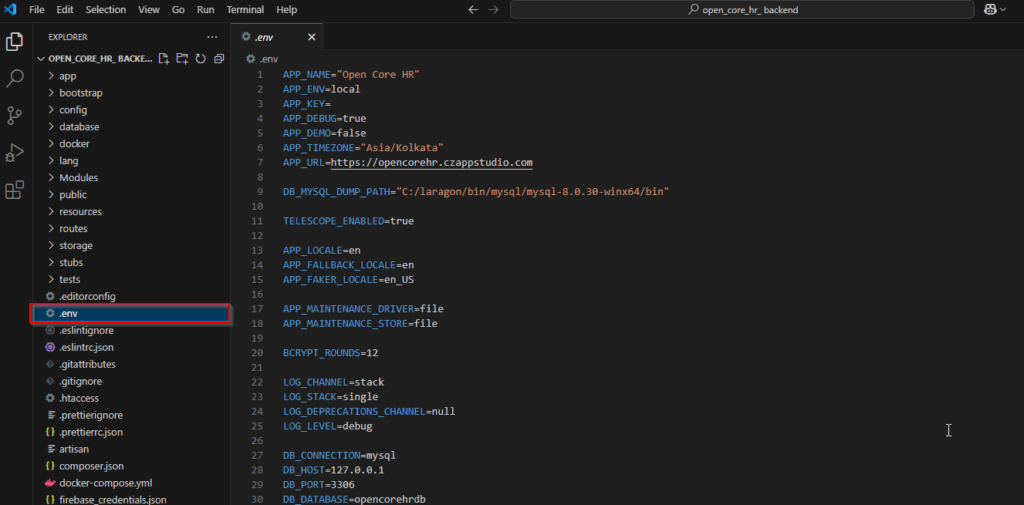Expand the stubs folder
Viewport: 1024px width, 505px height.
pos(131,263)
